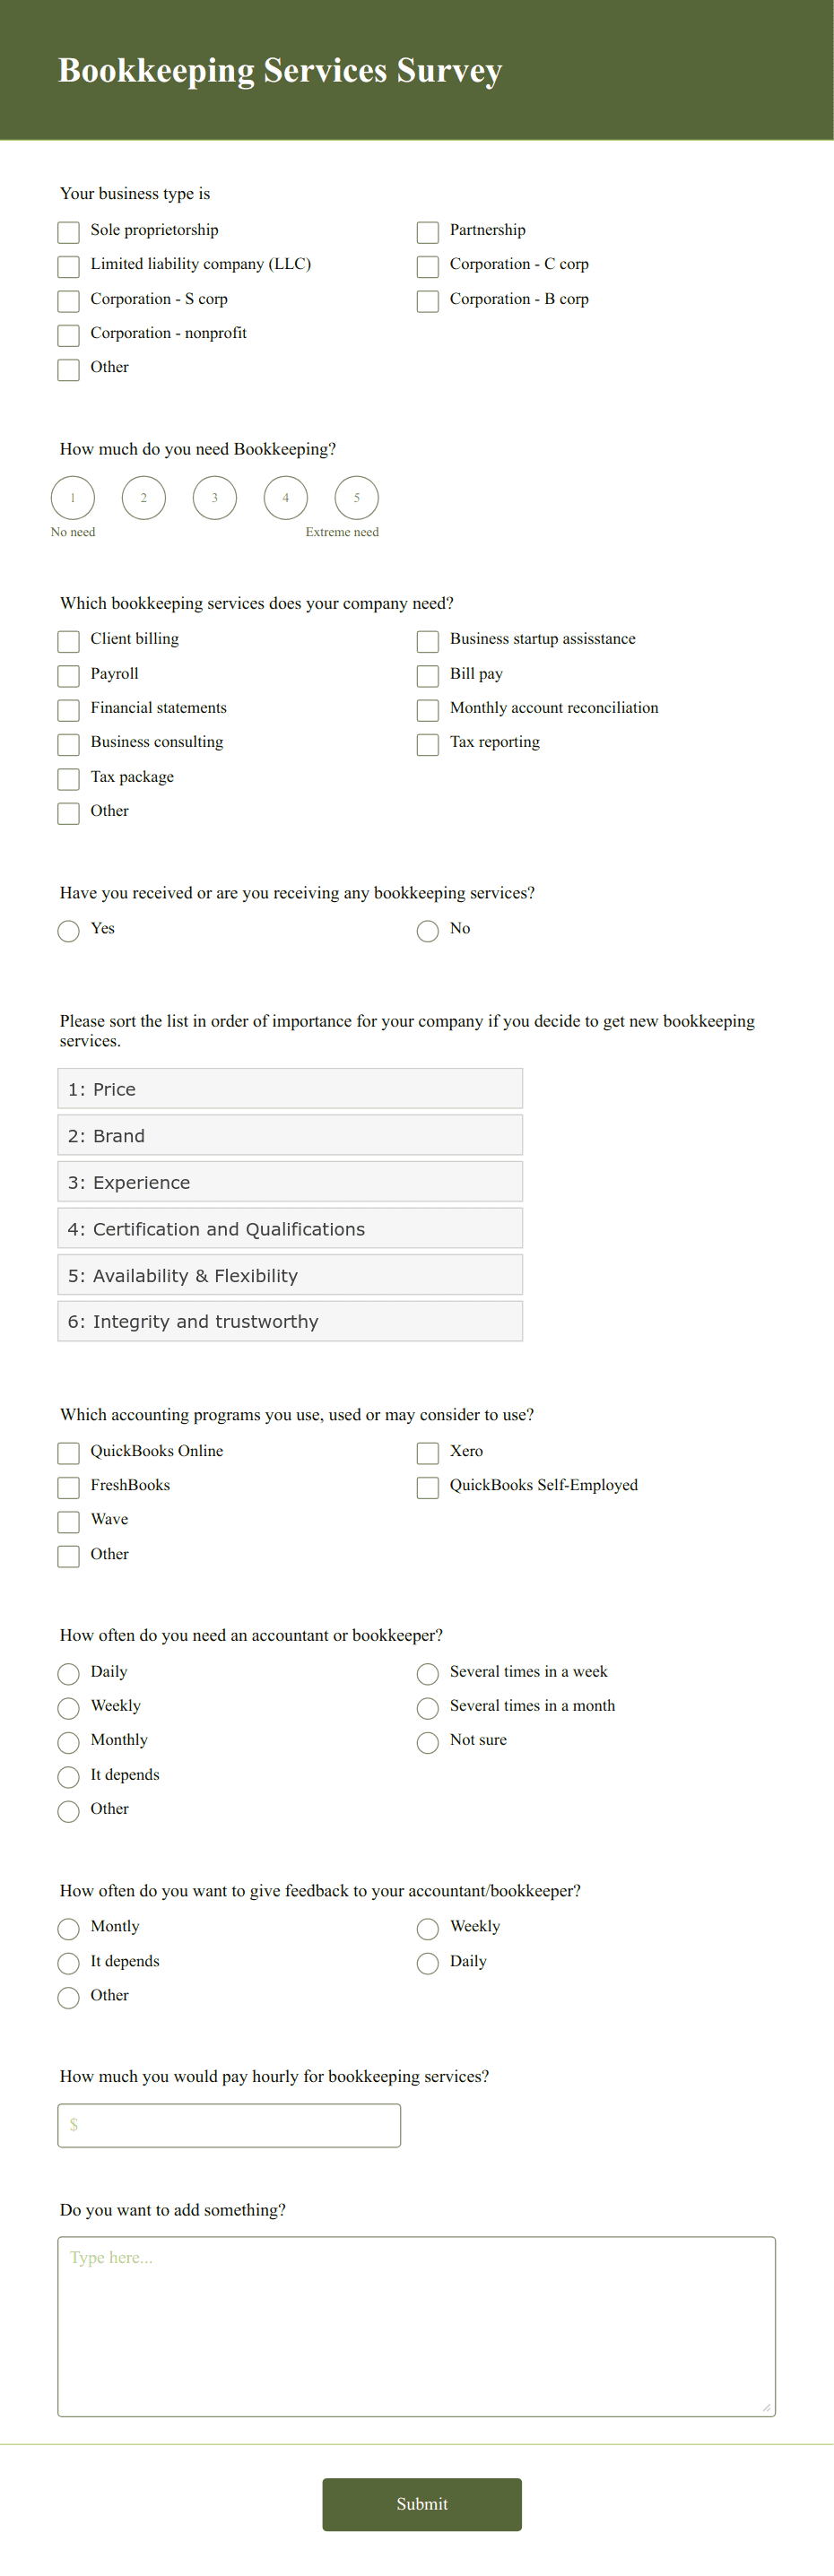The image size is (834, 2576).
Task: Check the Payroll service checkbox
Action: [68, 675]
